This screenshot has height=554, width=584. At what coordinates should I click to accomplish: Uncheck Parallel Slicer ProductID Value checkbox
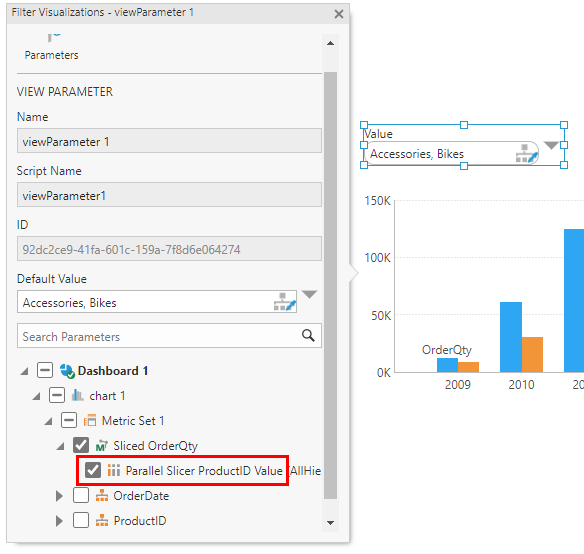(x=93, y=470)
